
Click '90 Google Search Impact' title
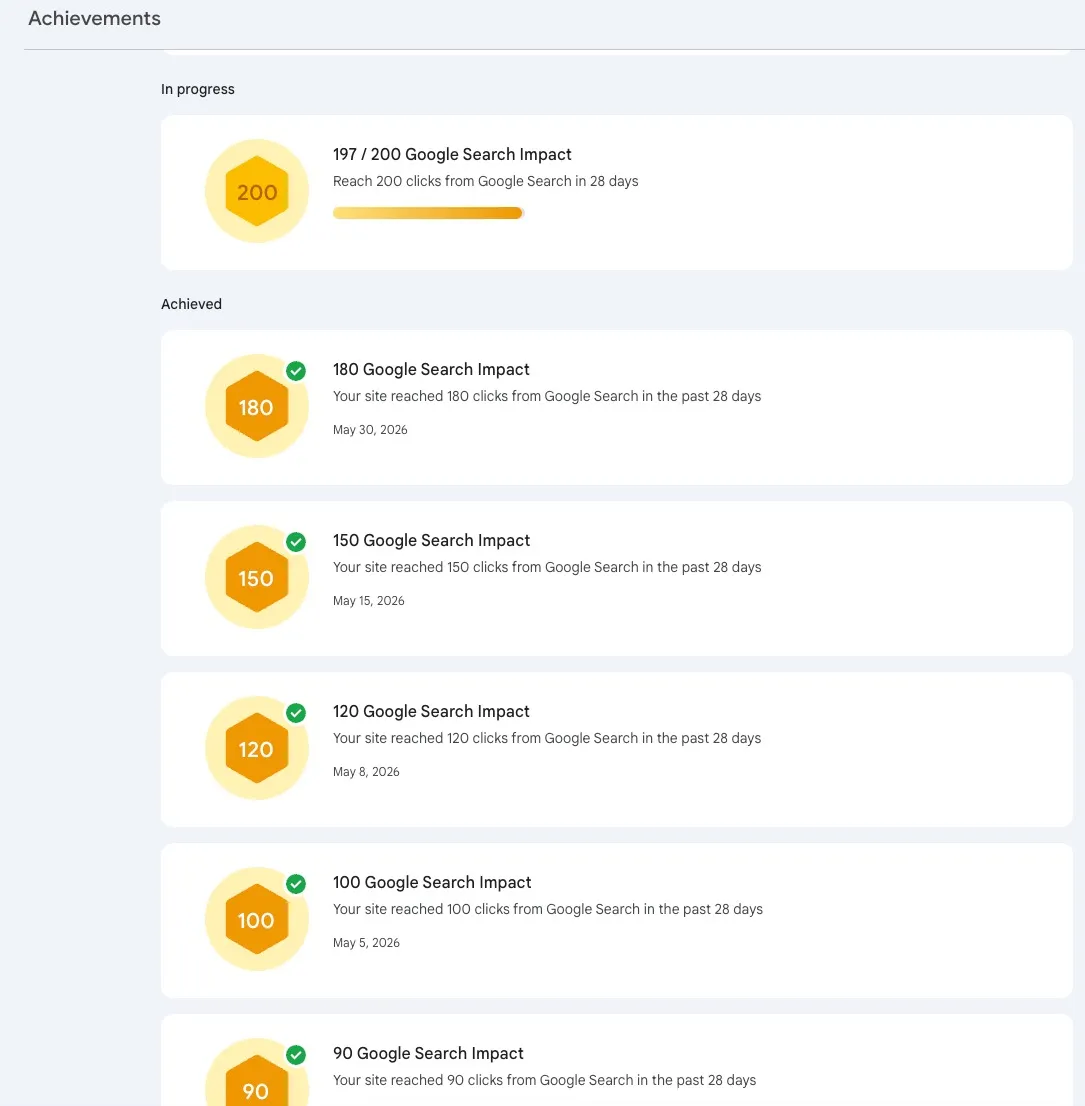click(x=428, y=1053)
